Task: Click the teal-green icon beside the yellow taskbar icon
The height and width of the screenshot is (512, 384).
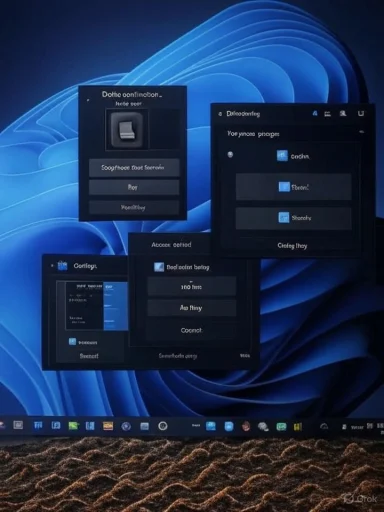Action: 281,426
